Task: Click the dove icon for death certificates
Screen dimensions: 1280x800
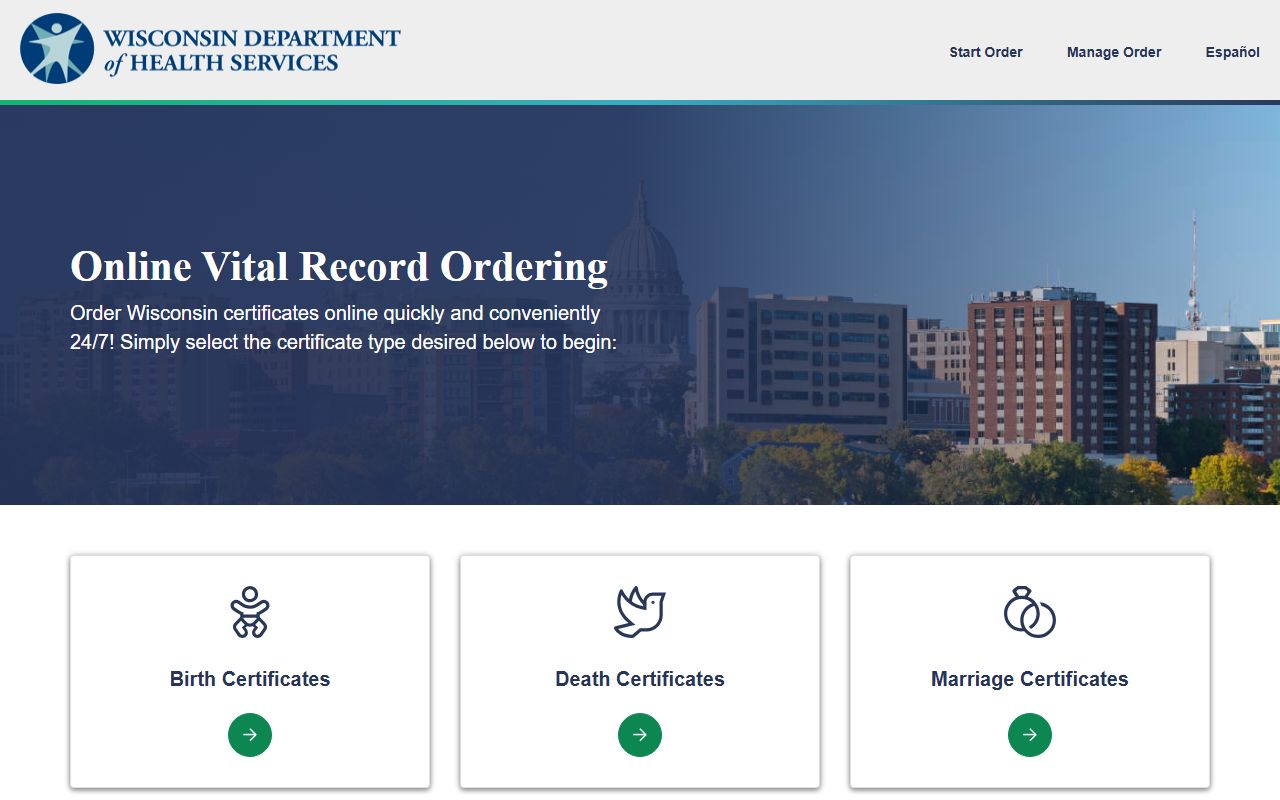Action: tap(640, 612)
